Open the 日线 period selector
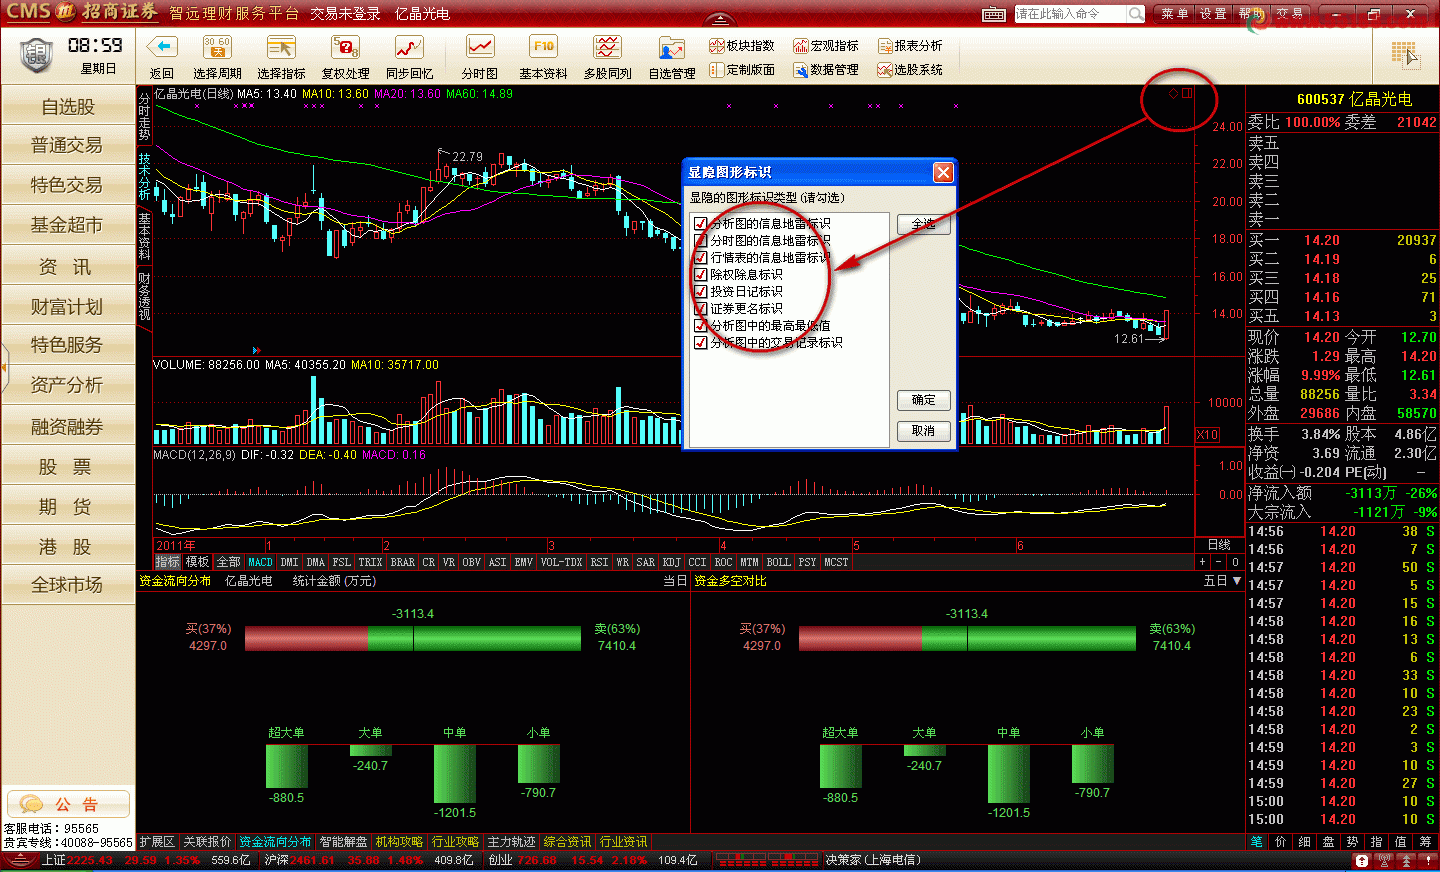This screenshot has width=1440, height=872. point(1219,545)
